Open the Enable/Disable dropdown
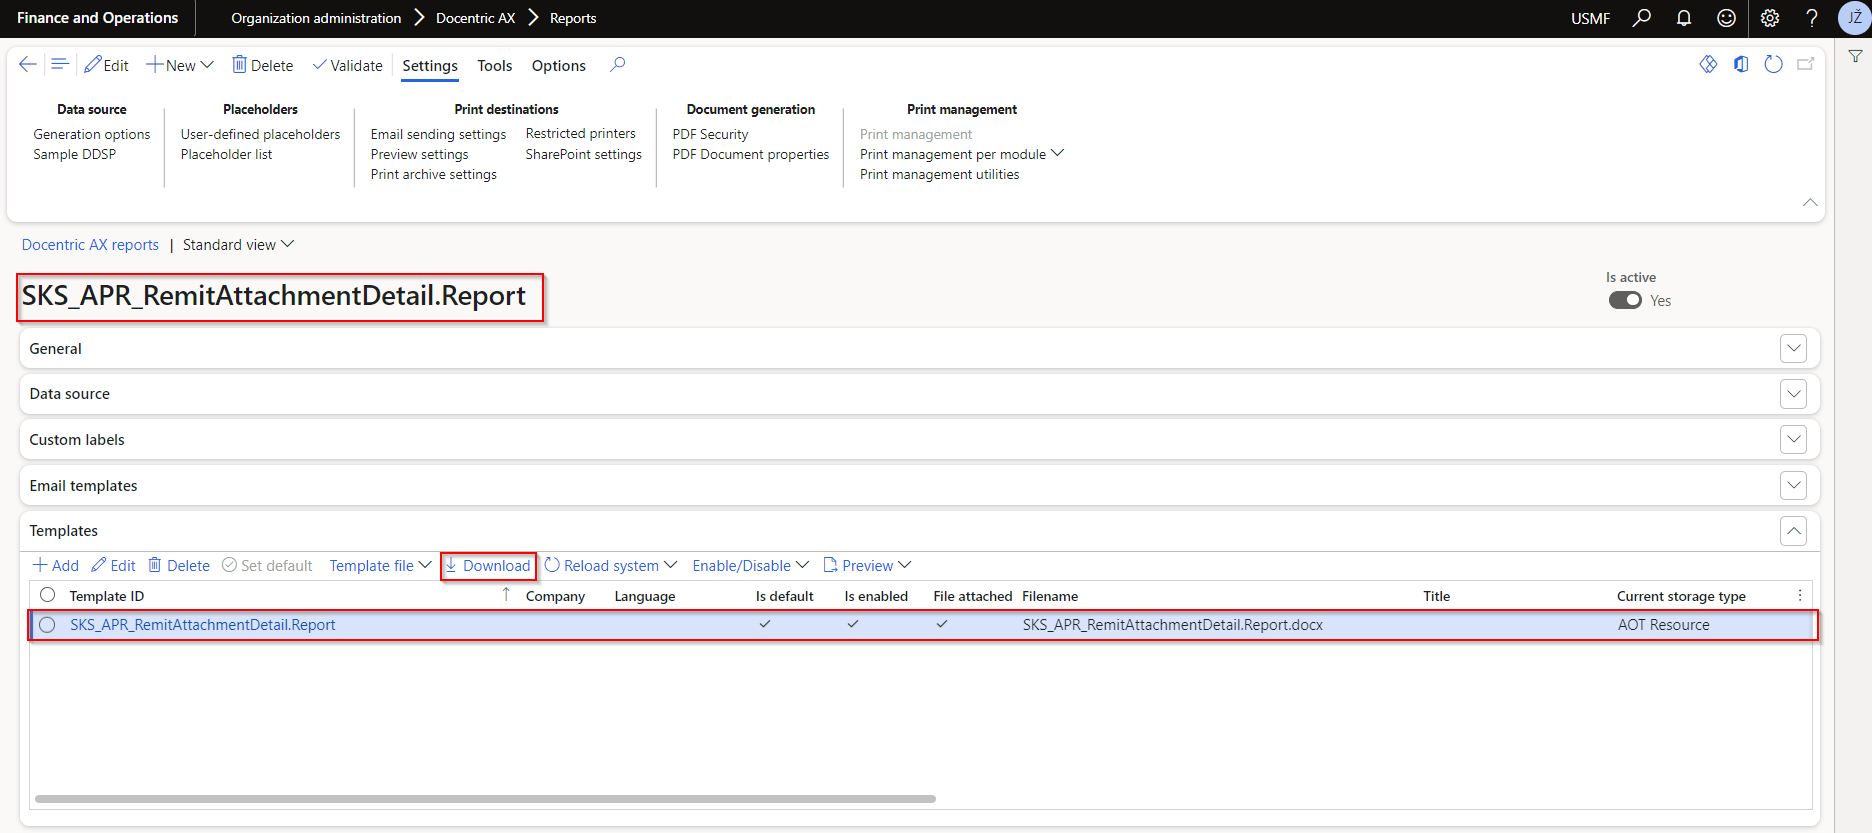The image size is (1872, 833). [x=751, y=565]
